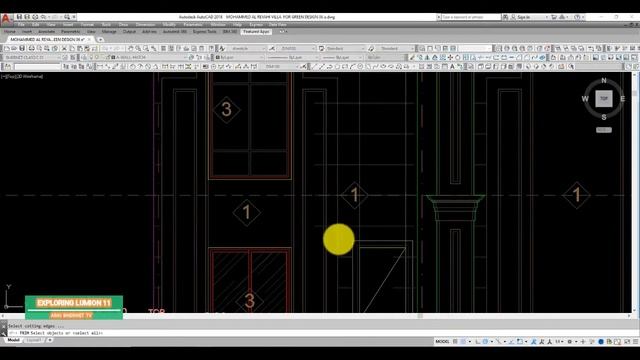
Task: Toggle snap mode in status bar
Action: coord(463,342)
